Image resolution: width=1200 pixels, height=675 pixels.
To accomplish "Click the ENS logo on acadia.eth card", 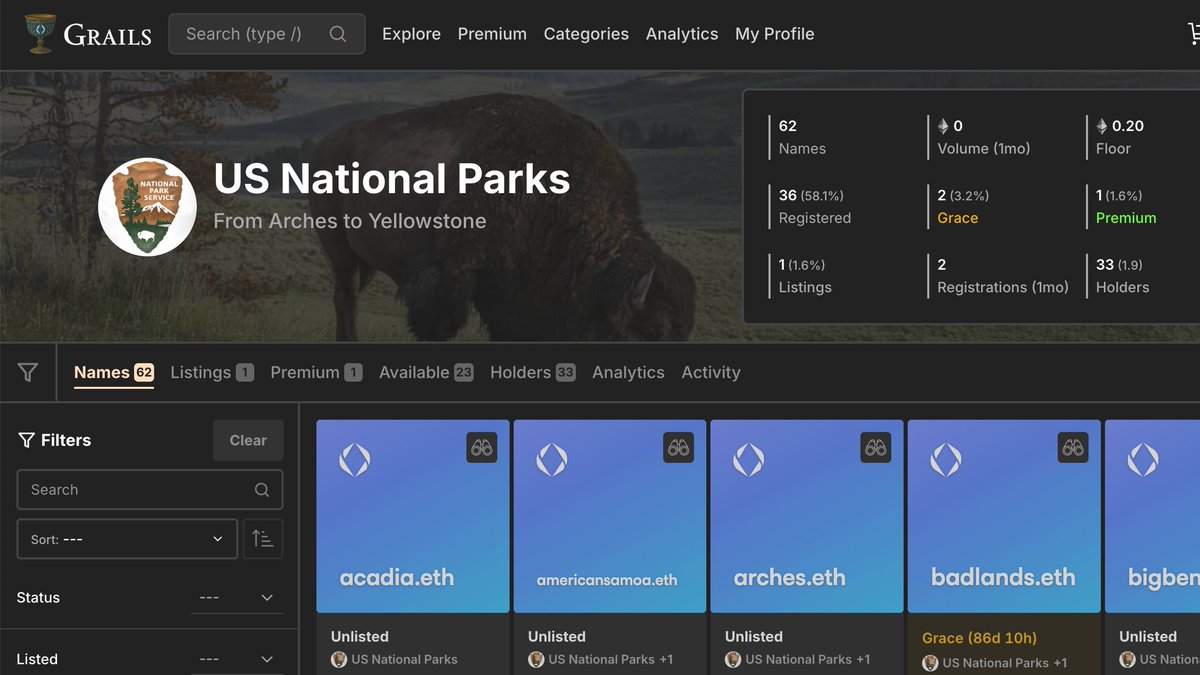I will pyautogui.click(x=355, y=460).
